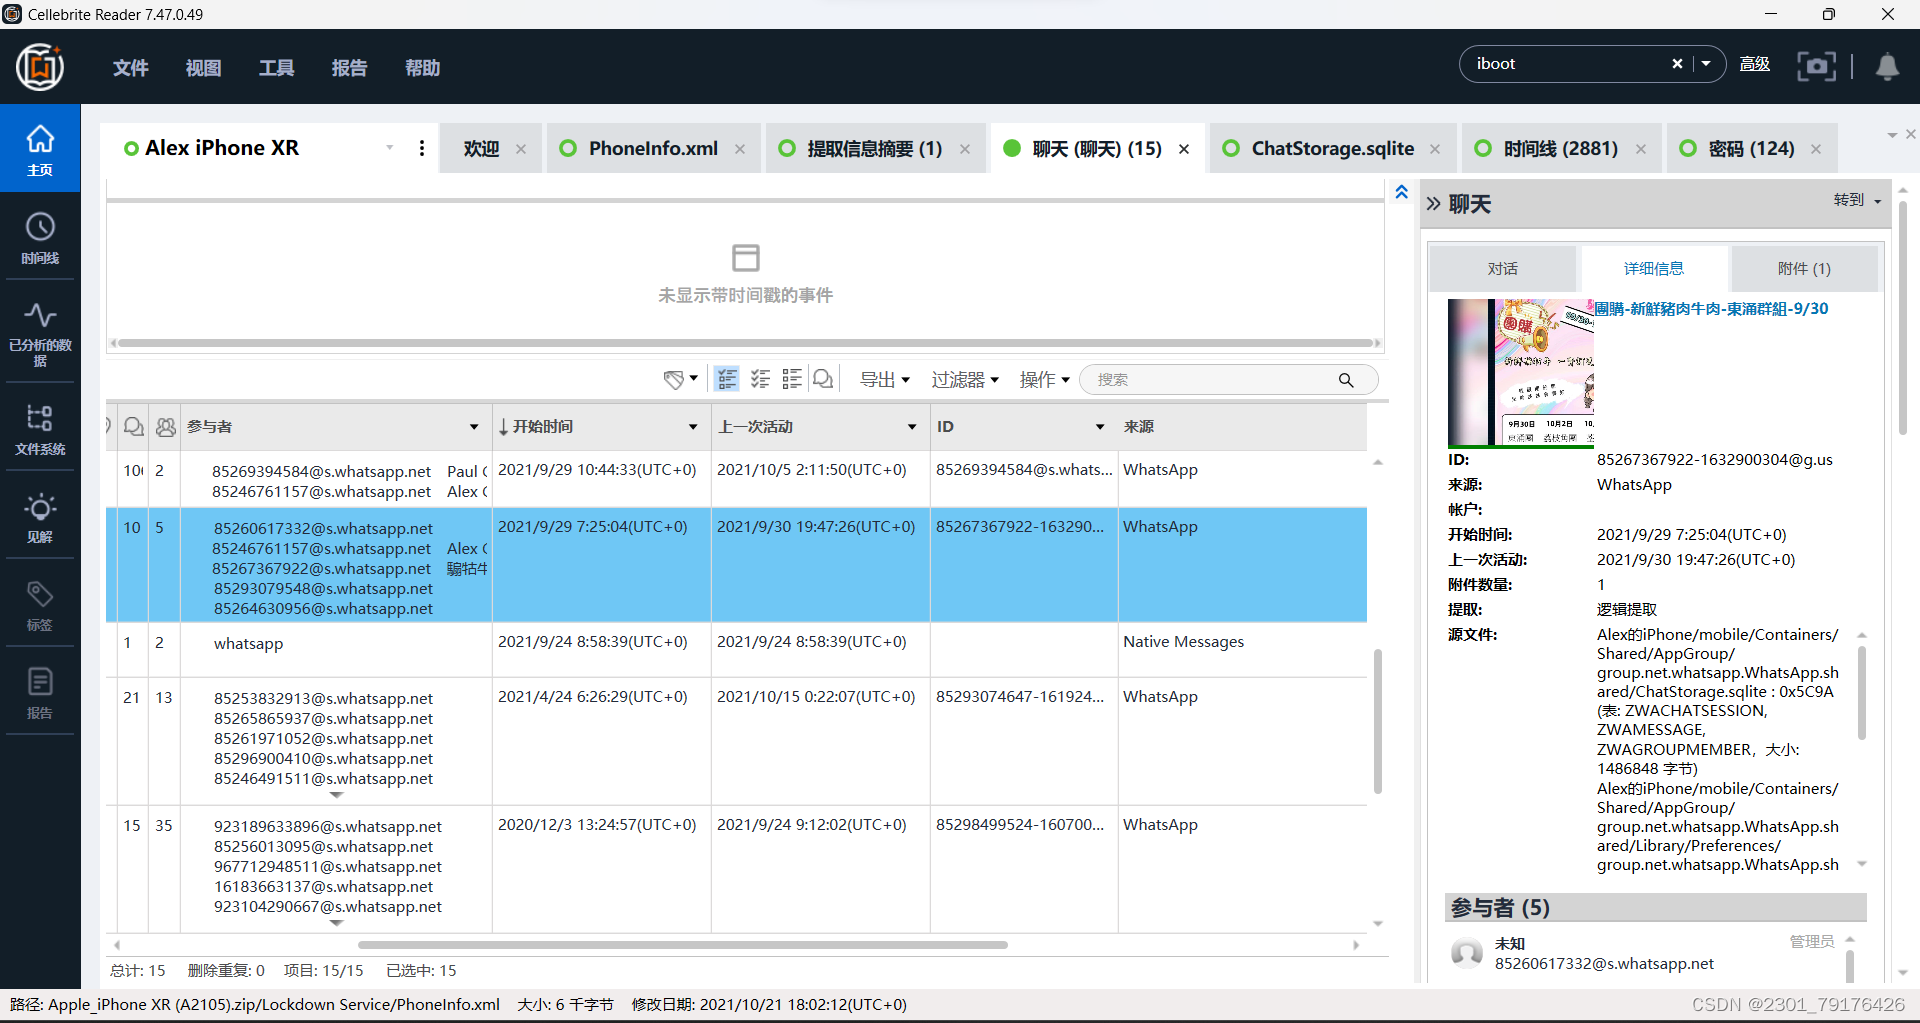
Task: Click the vertical scrollbar of the chat table
Action: click(x=1377, y=720)
